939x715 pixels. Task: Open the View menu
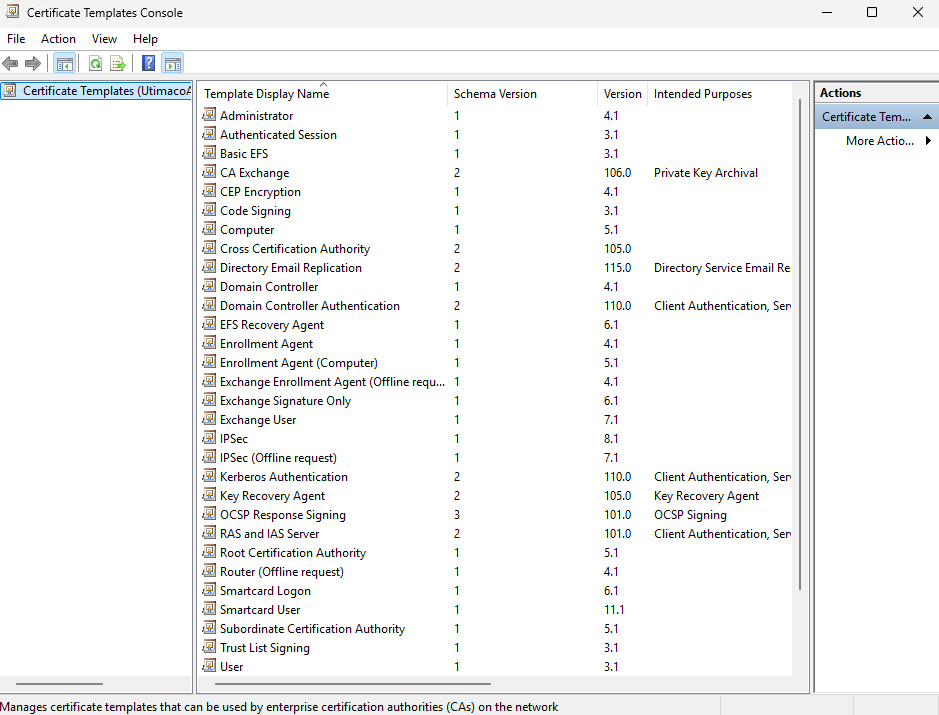coord(104,39)
